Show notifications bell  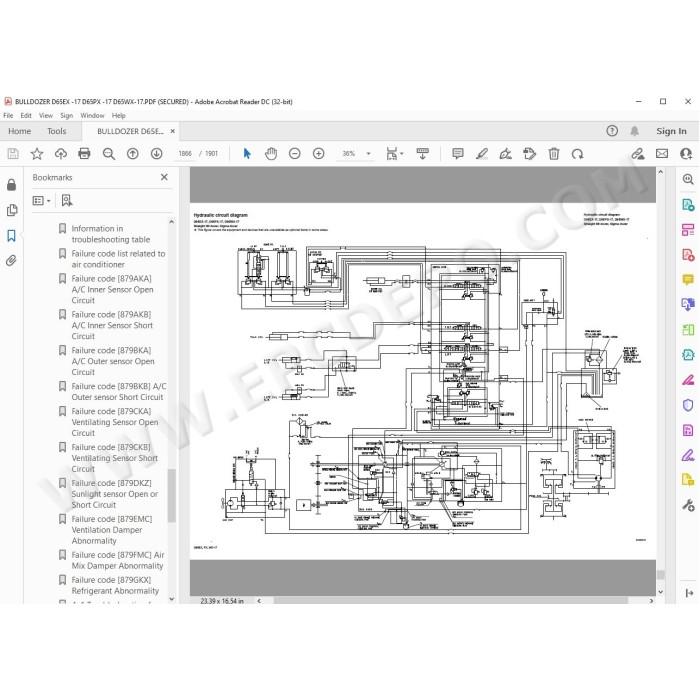click(634, 131)
